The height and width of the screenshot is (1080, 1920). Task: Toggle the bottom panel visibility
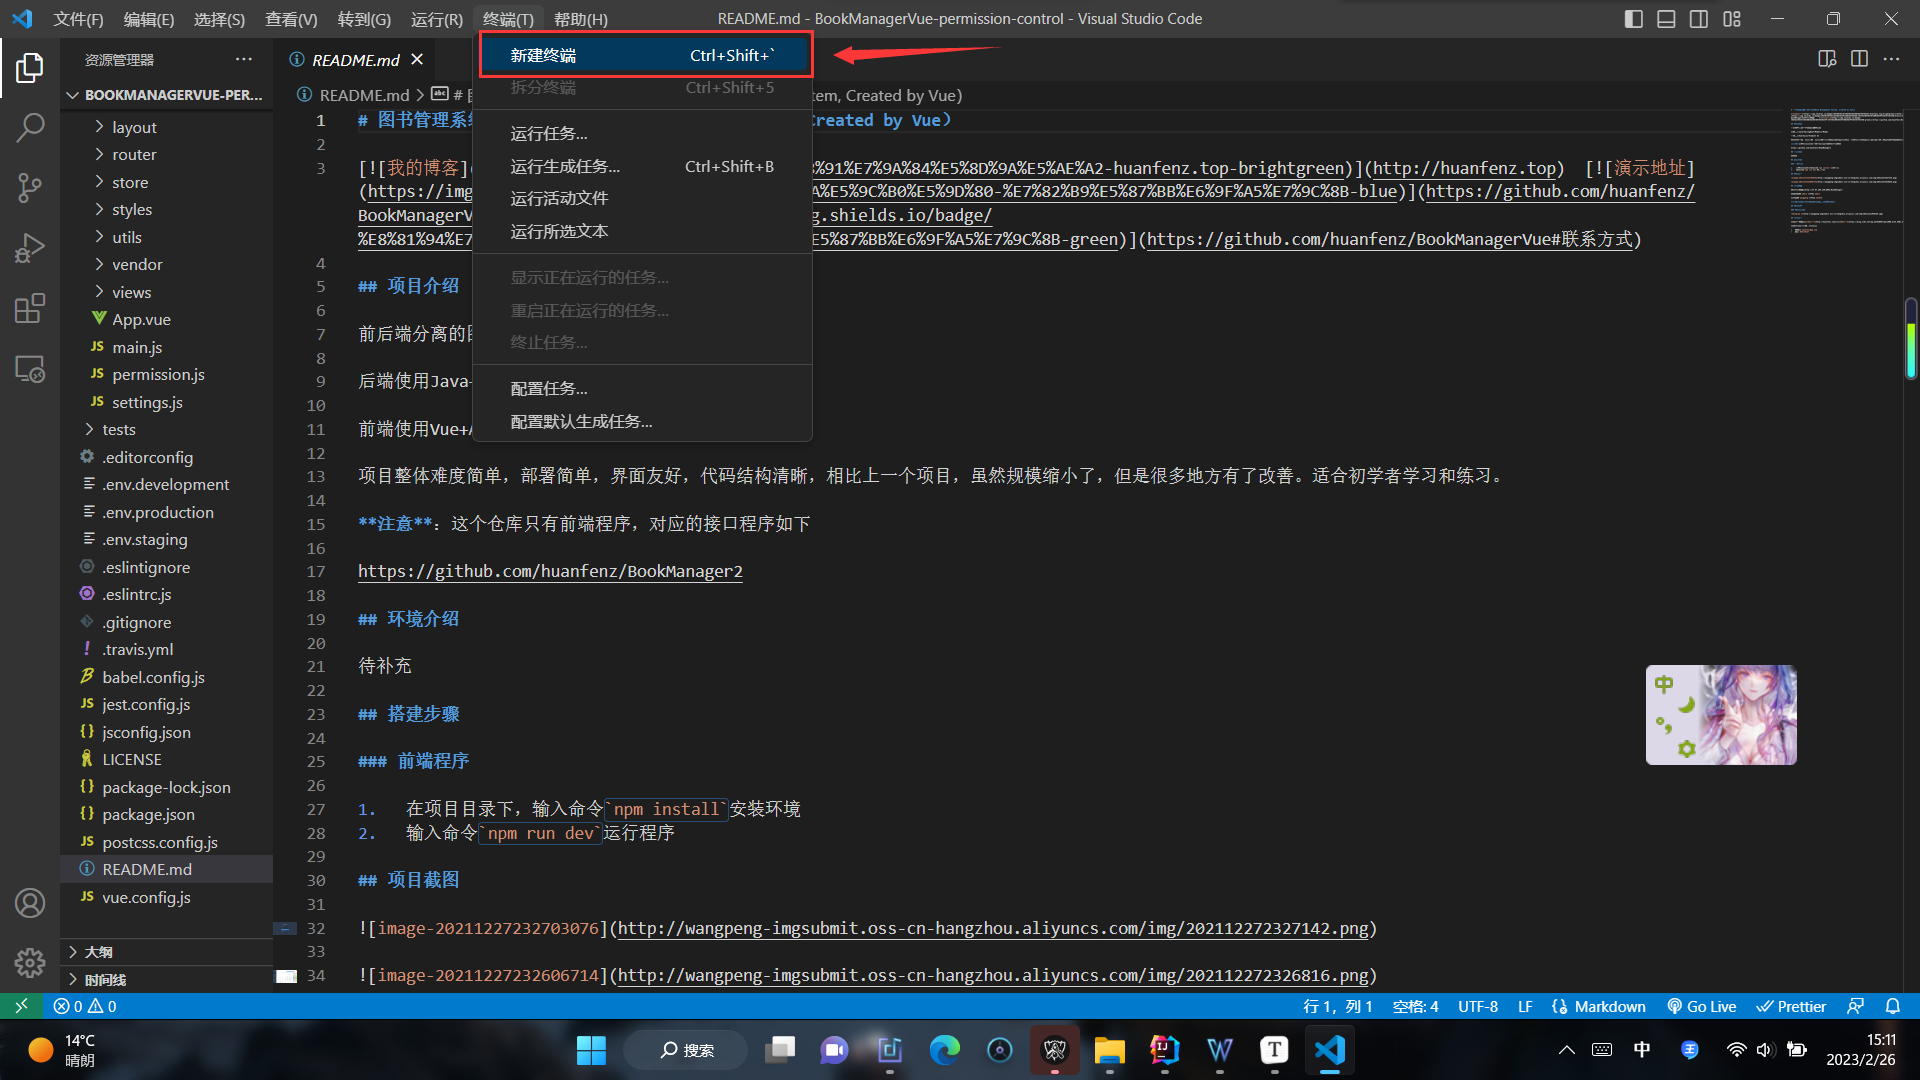coord(1666,18)
